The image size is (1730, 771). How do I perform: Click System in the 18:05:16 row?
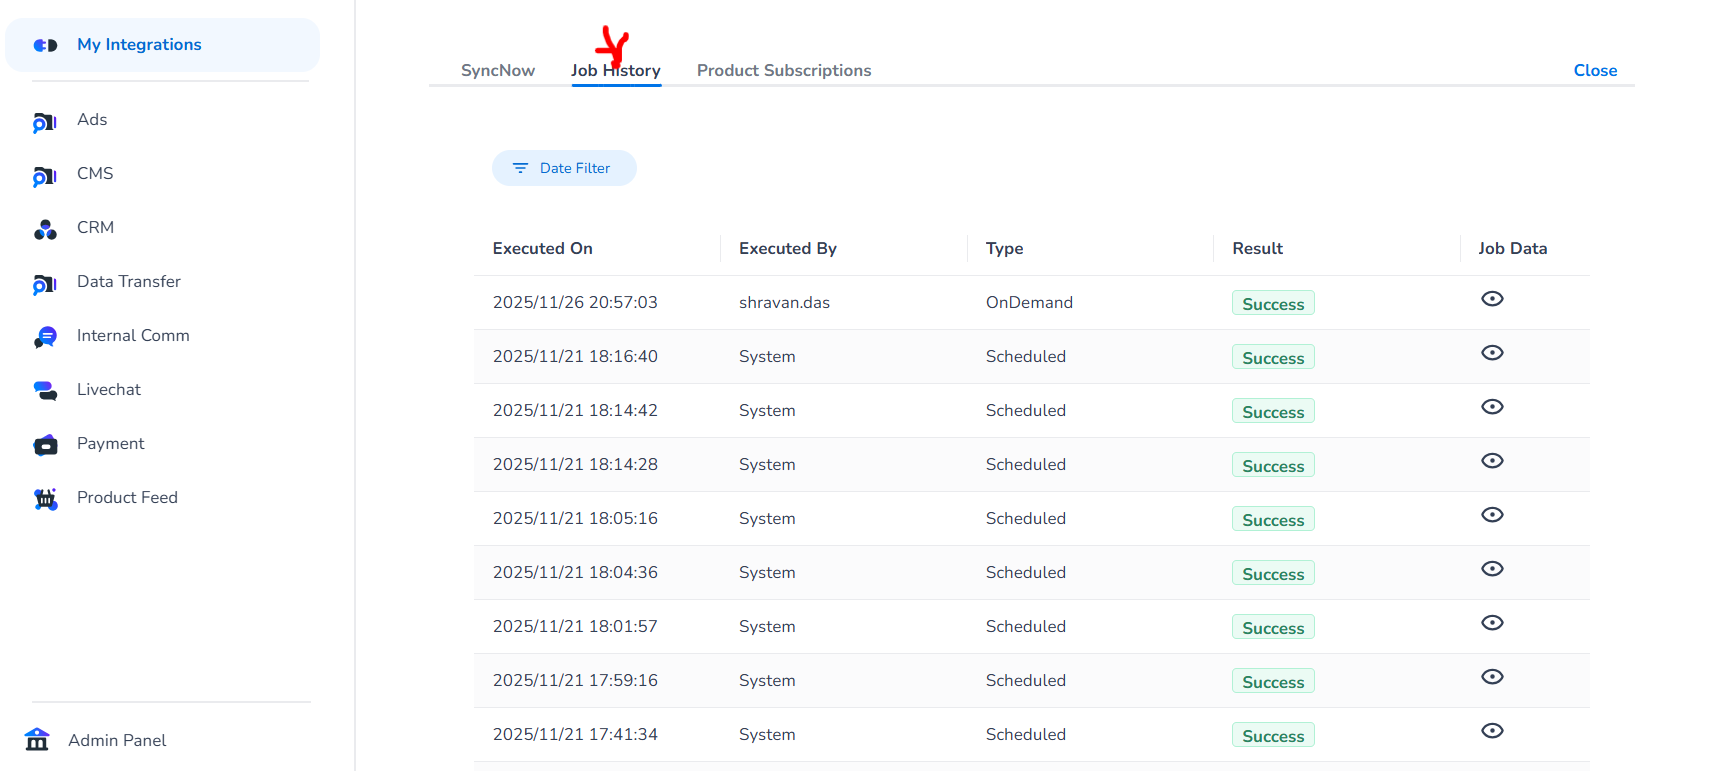point(767,519)
